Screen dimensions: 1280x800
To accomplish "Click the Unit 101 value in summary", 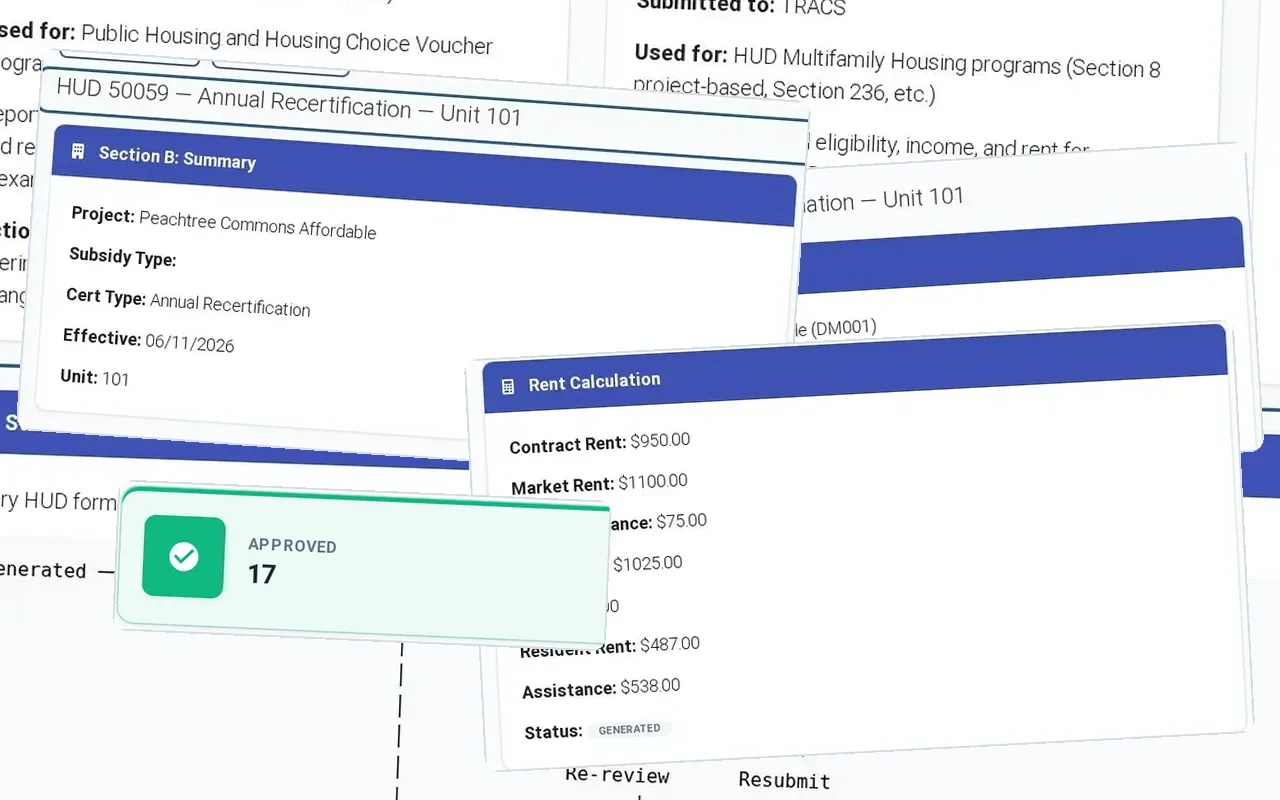I will point(115,379).
